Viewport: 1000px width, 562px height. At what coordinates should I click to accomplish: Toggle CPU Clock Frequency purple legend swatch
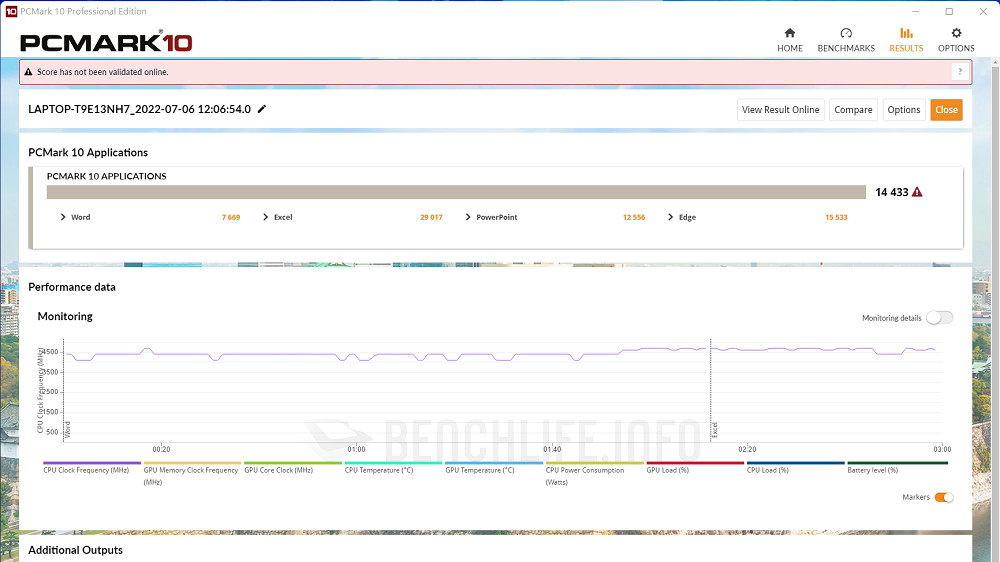[x=84, y=463]
